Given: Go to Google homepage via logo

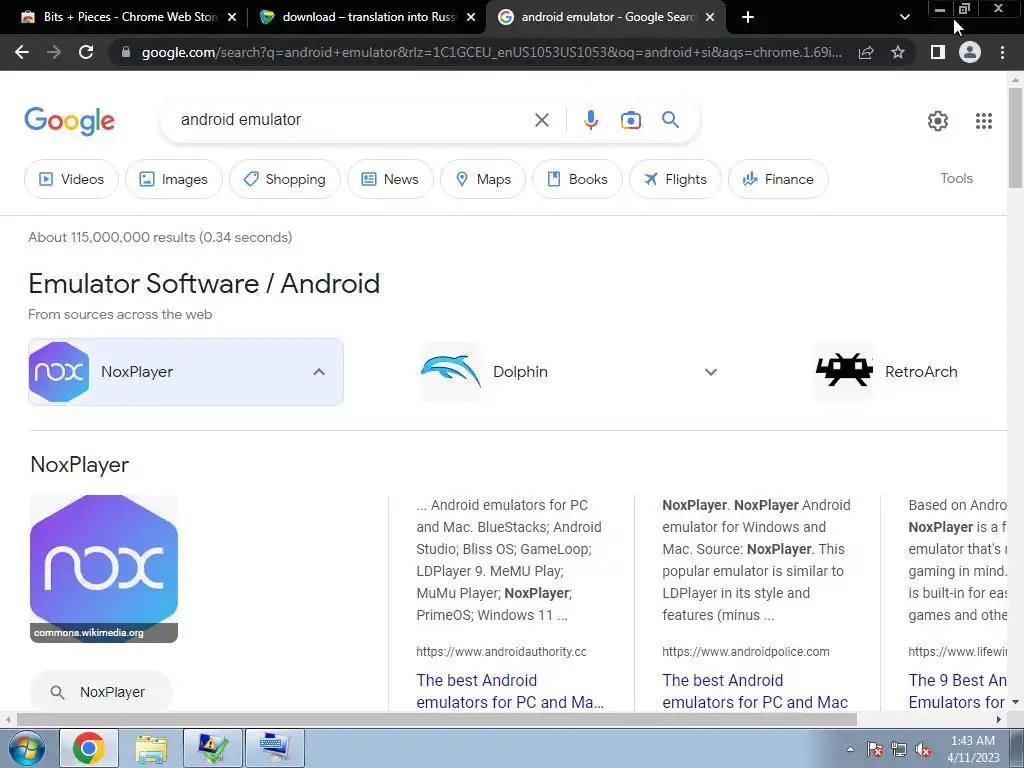Looking at the screenshot, I should point(69,121).
